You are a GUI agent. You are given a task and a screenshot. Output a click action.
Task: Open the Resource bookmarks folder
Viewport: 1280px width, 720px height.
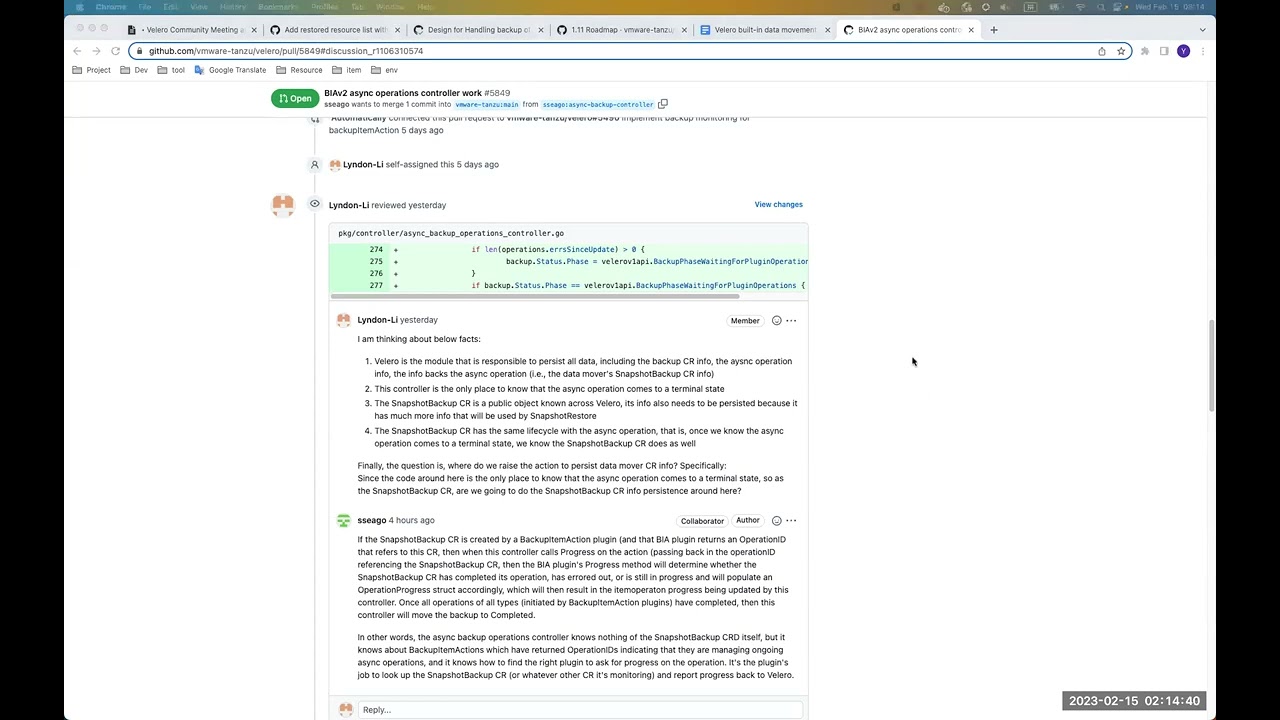point(299,70)
